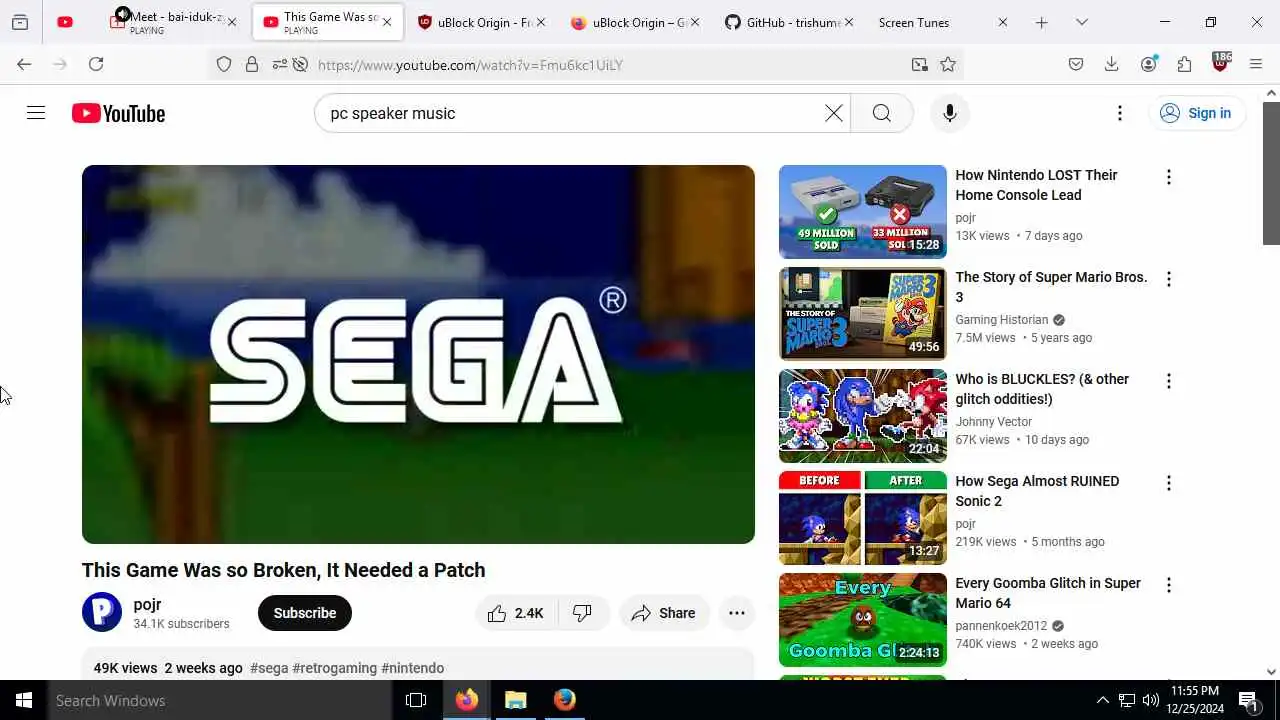Switch to the pinned YouTube tab
This screenshot has height=720, width=1280.
click(65, 22)
